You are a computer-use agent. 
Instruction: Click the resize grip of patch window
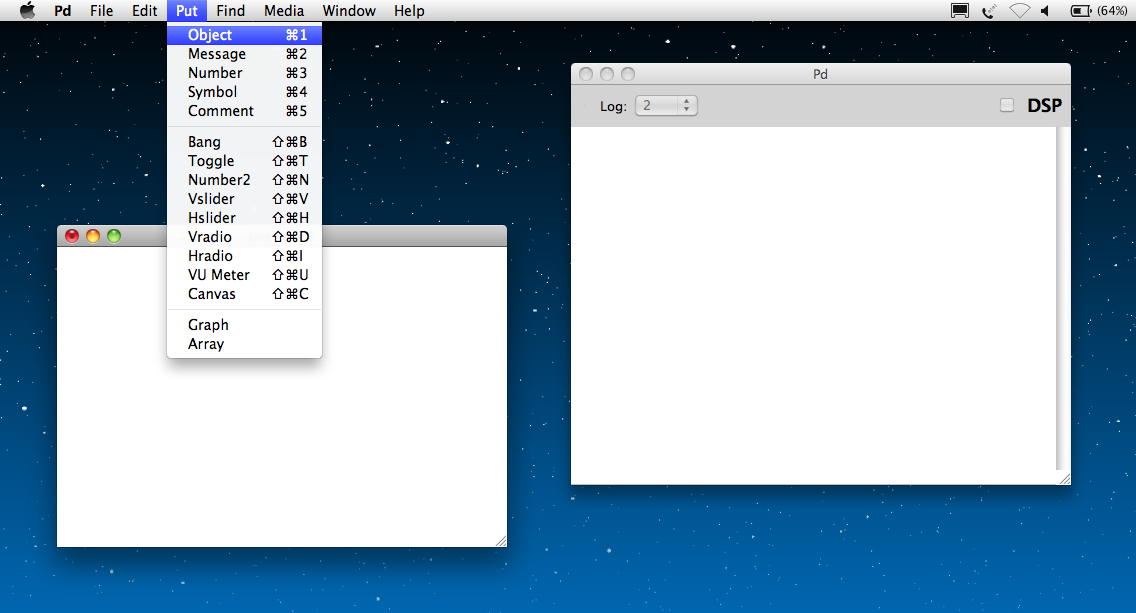click(501, 541)
